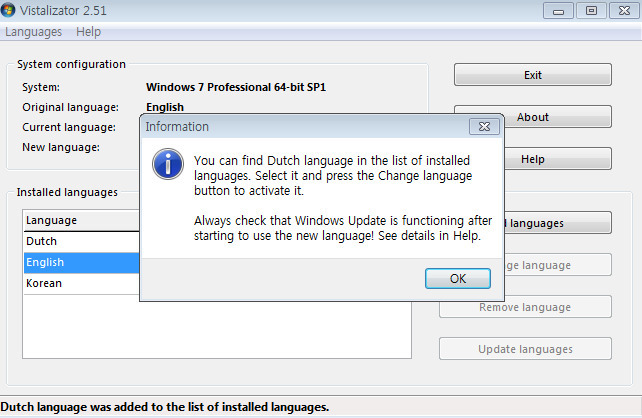The width and height of the screenshot is (642, 418).
Task: Click the blue information icon
Action: coord(168,164)
